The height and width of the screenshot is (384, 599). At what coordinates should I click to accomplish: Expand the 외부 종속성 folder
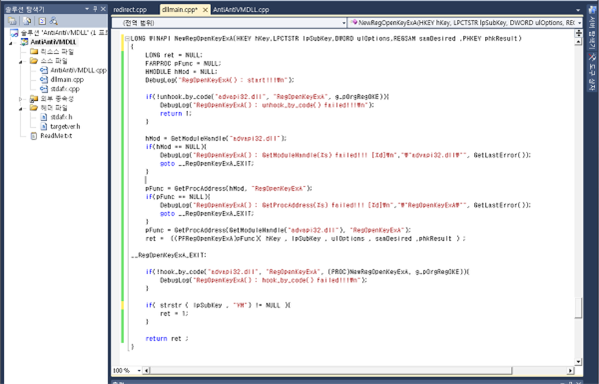21,99
